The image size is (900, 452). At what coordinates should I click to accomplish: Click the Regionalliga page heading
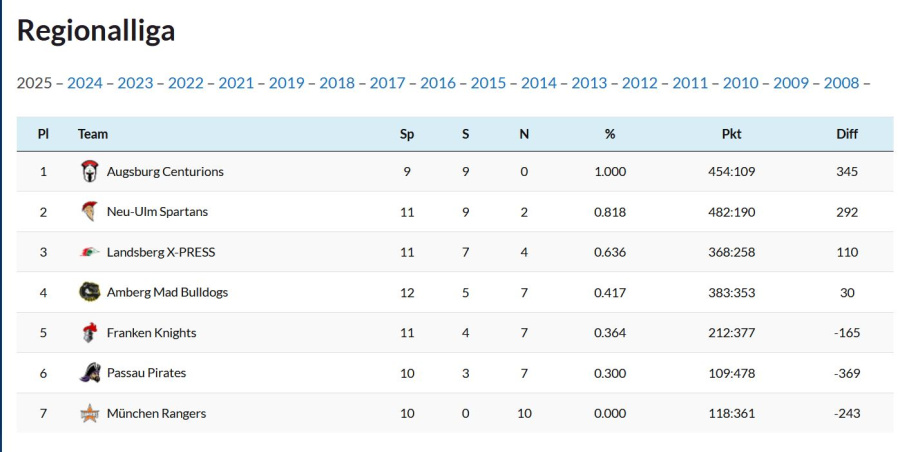(96, 31)
